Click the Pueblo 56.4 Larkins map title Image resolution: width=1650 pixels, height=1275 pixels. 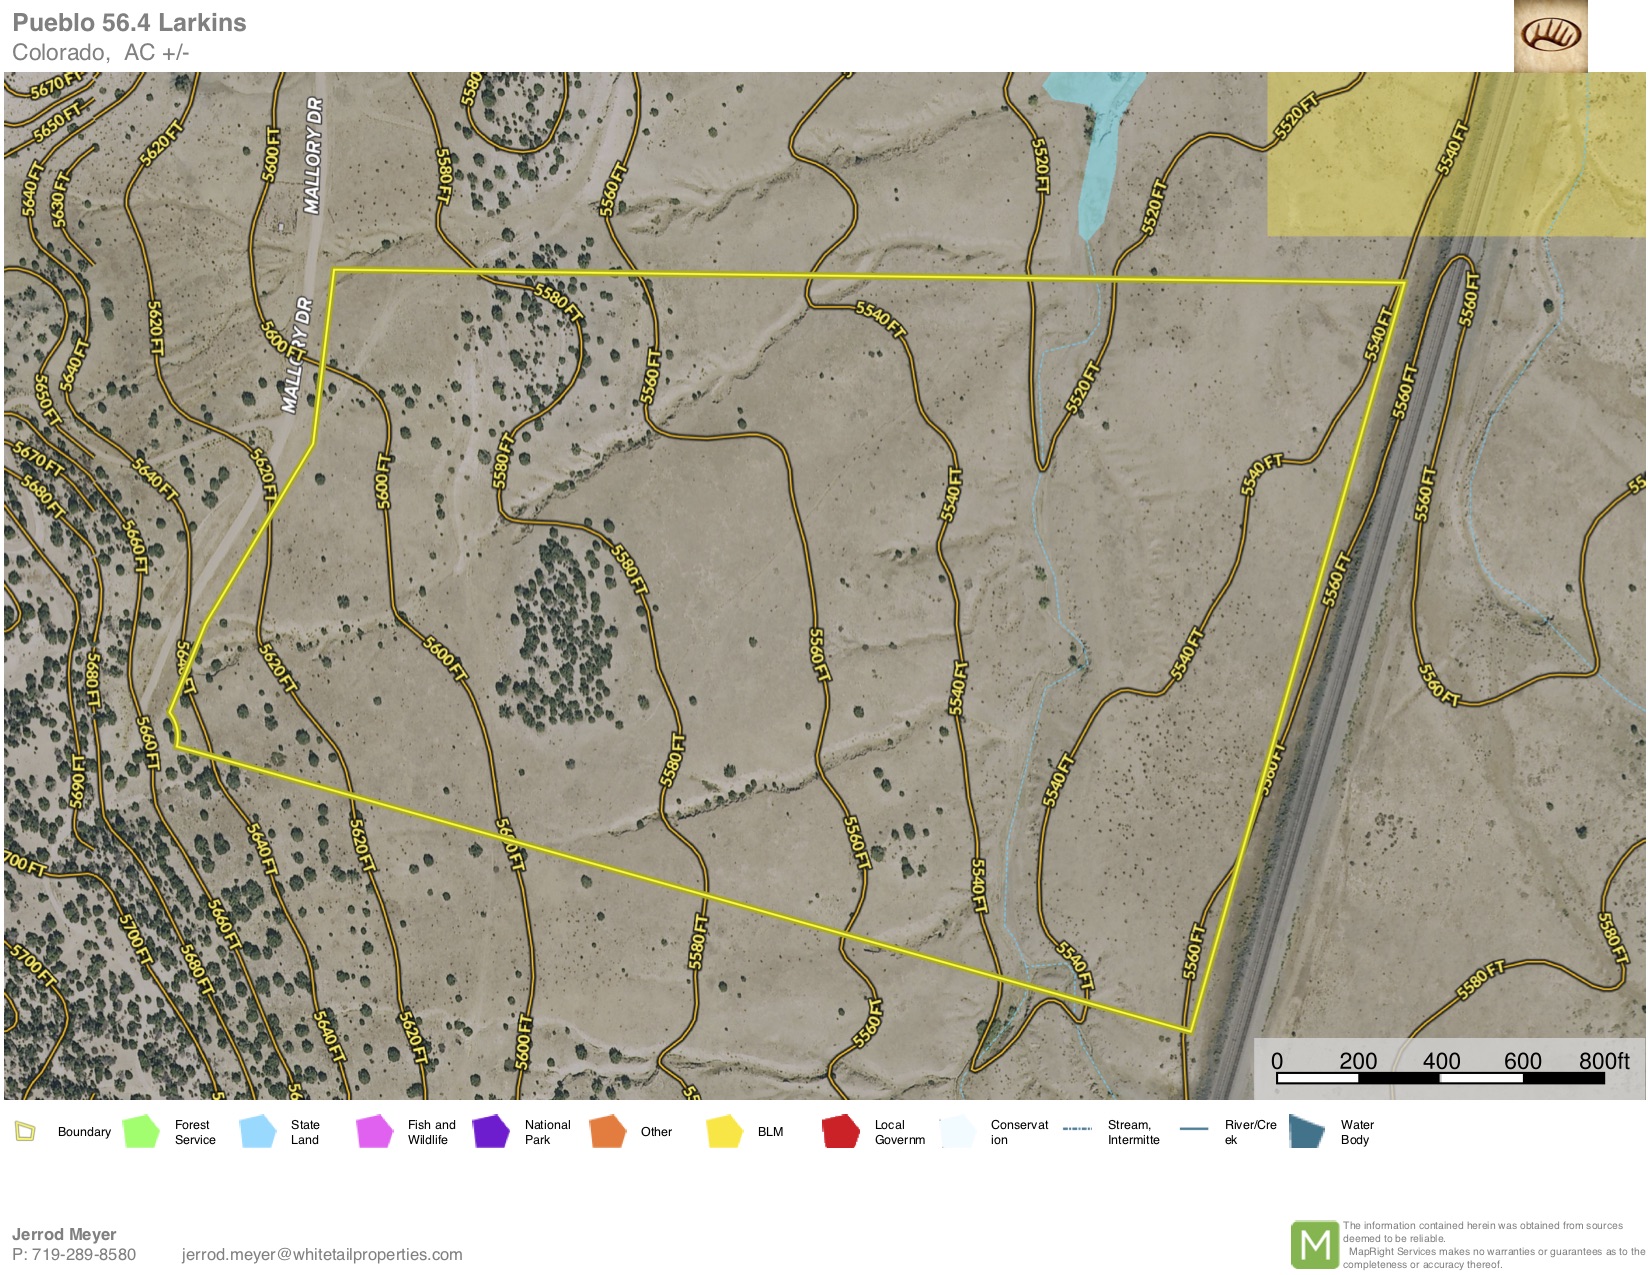click(129, 23)
